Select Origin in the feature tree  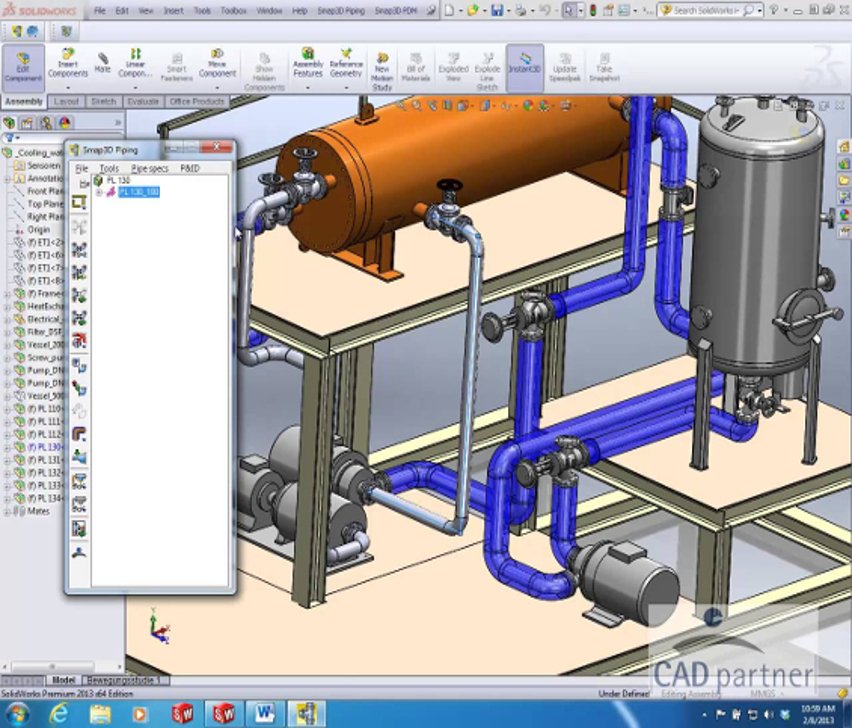39,229
